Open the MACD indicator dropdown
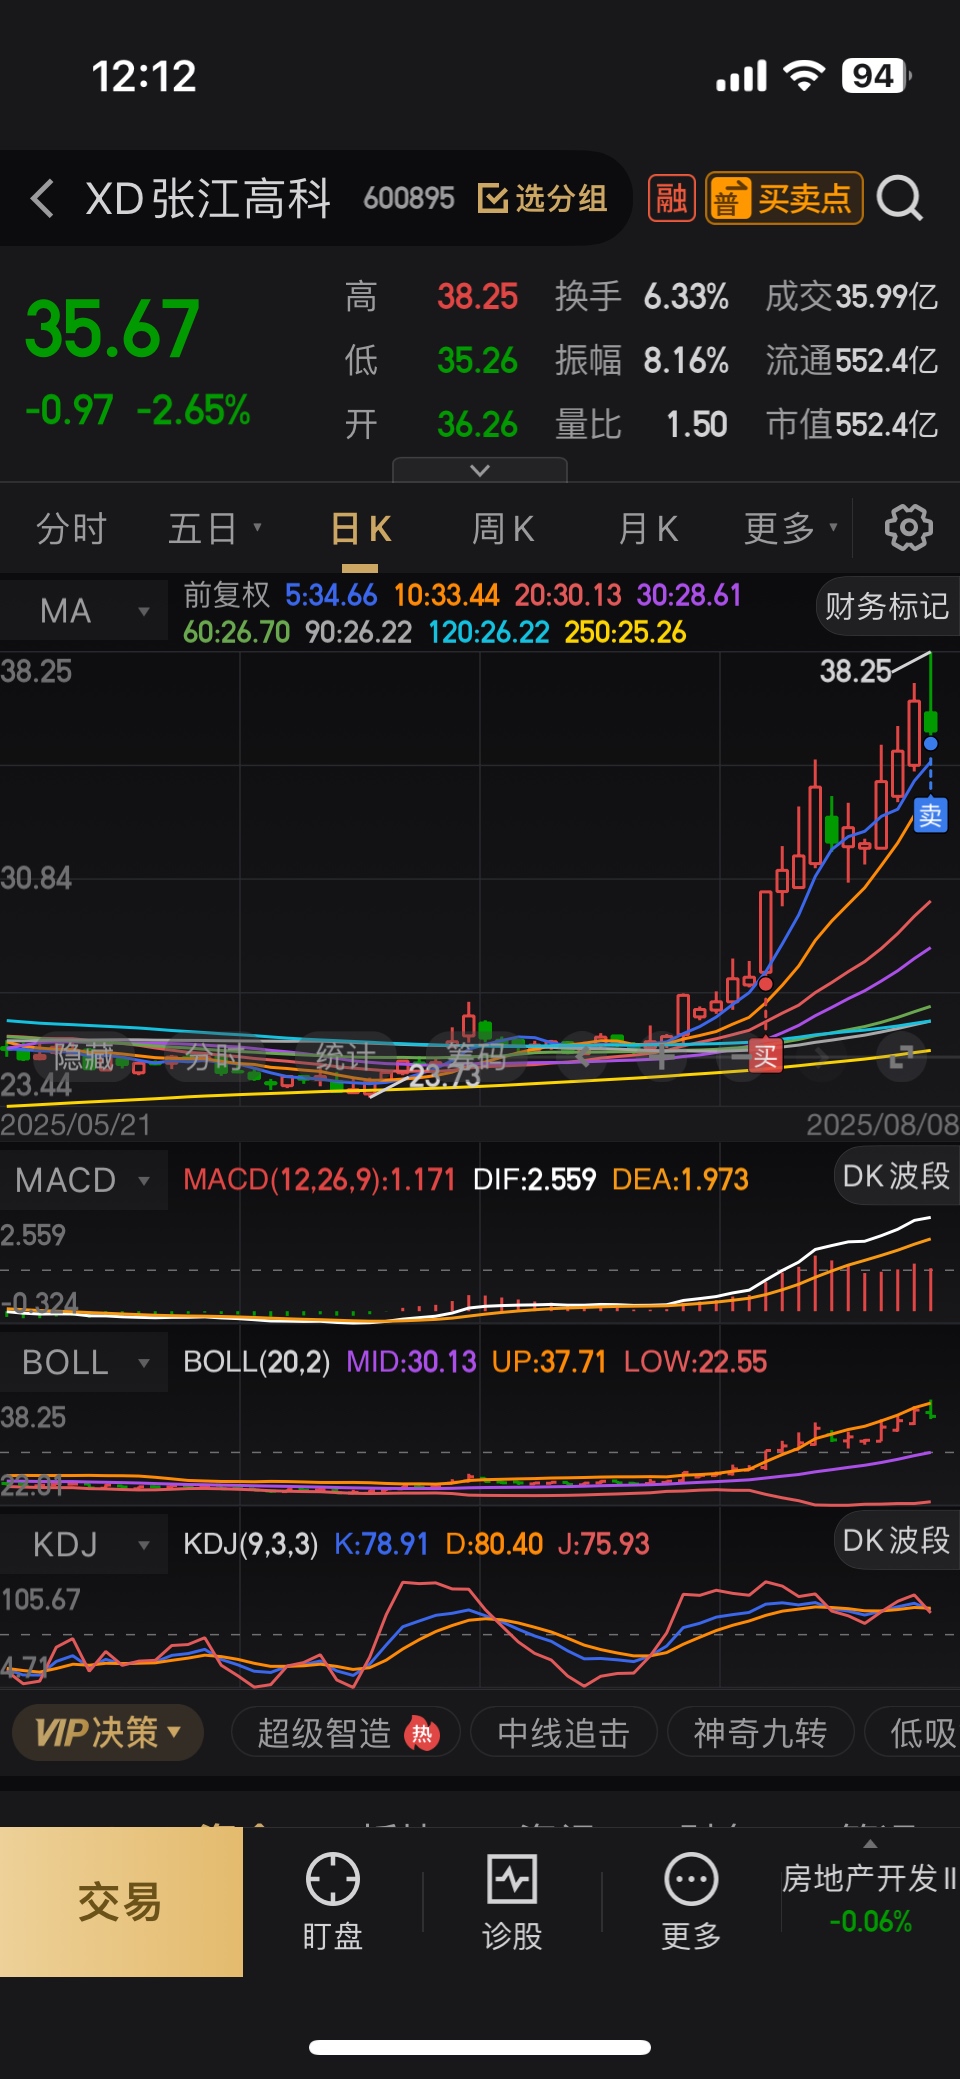Image resolution: width=960 pixels, height=2079 pixels. click(84, 1180)
